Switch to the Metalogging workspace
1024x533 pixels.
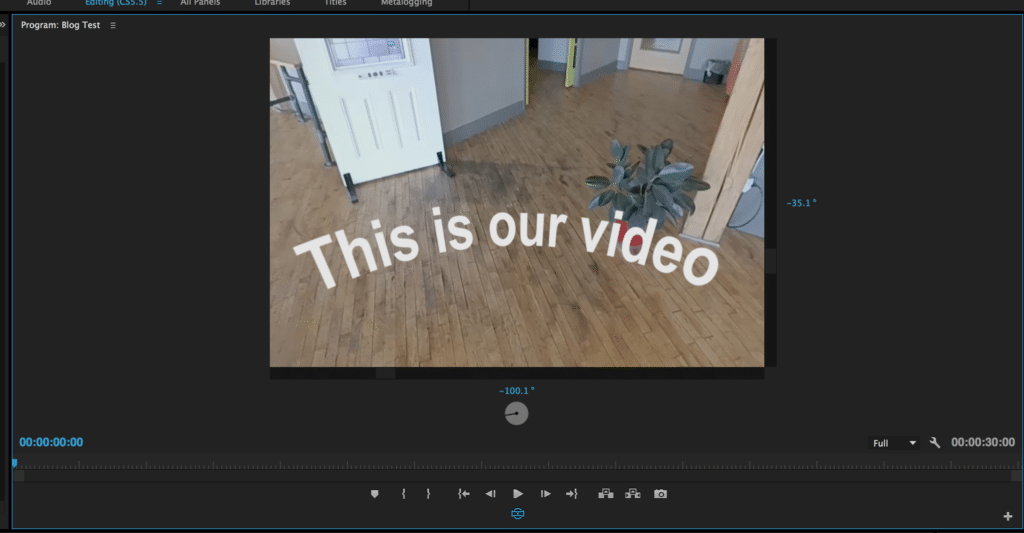406,3
